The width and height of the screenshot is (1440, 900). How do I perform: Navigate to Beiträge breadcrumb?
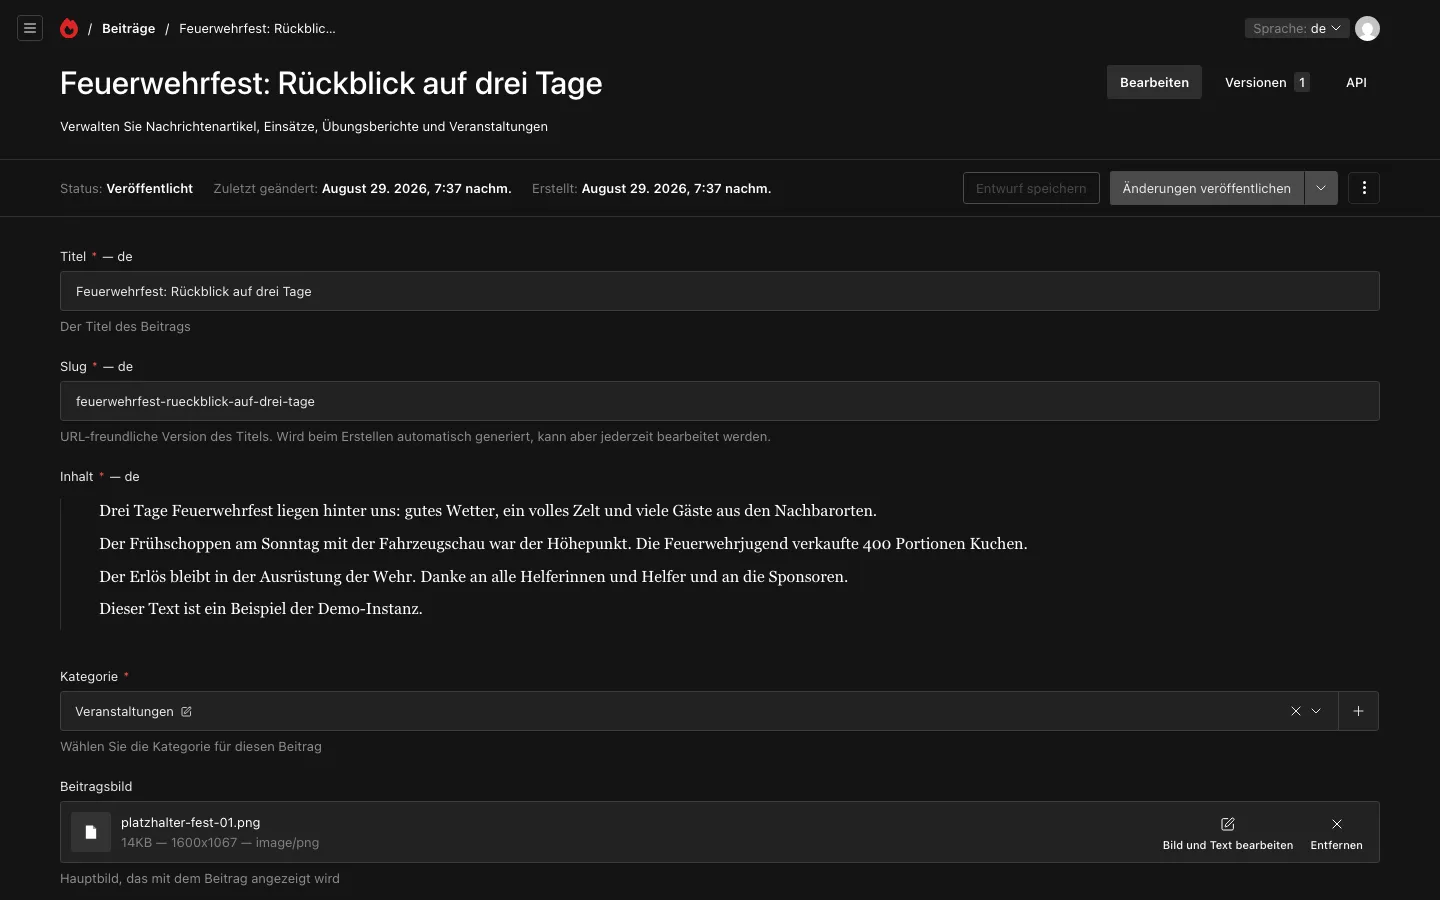128,28
